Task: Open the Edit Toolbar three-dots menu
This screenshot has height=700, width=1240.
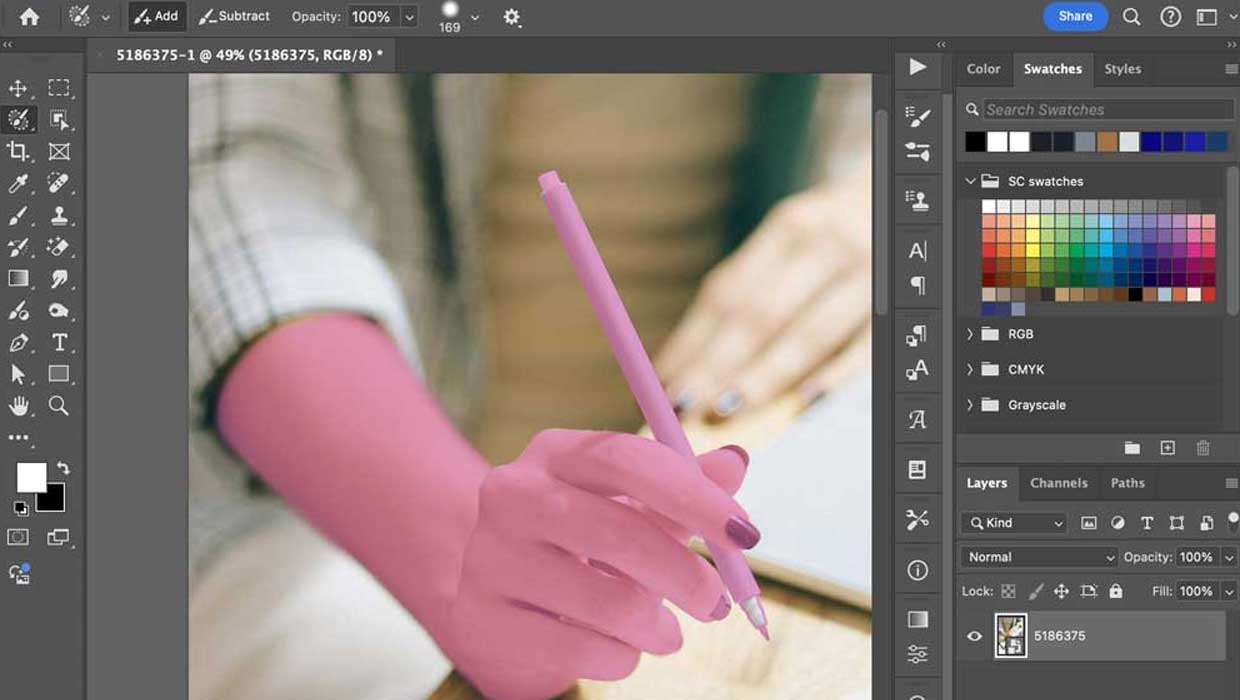Action: click(18, 438)
